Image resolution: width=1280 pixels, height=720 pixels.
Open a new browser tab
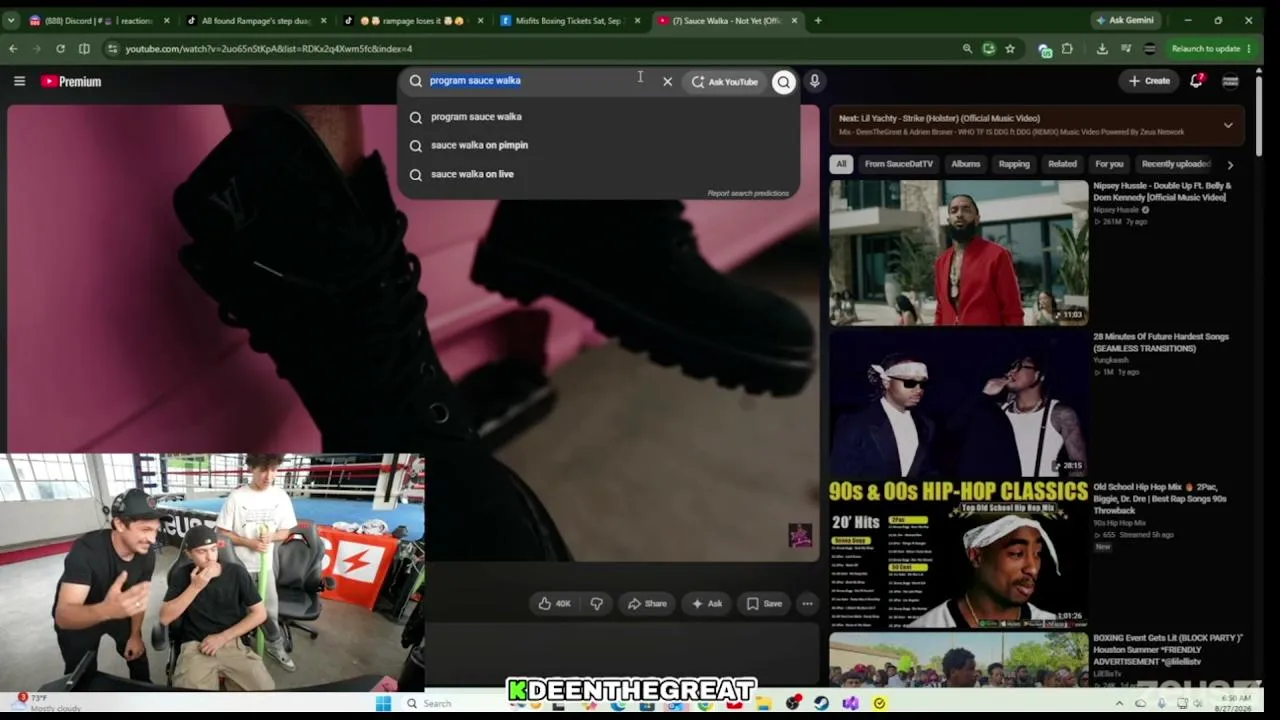(817, 20)
